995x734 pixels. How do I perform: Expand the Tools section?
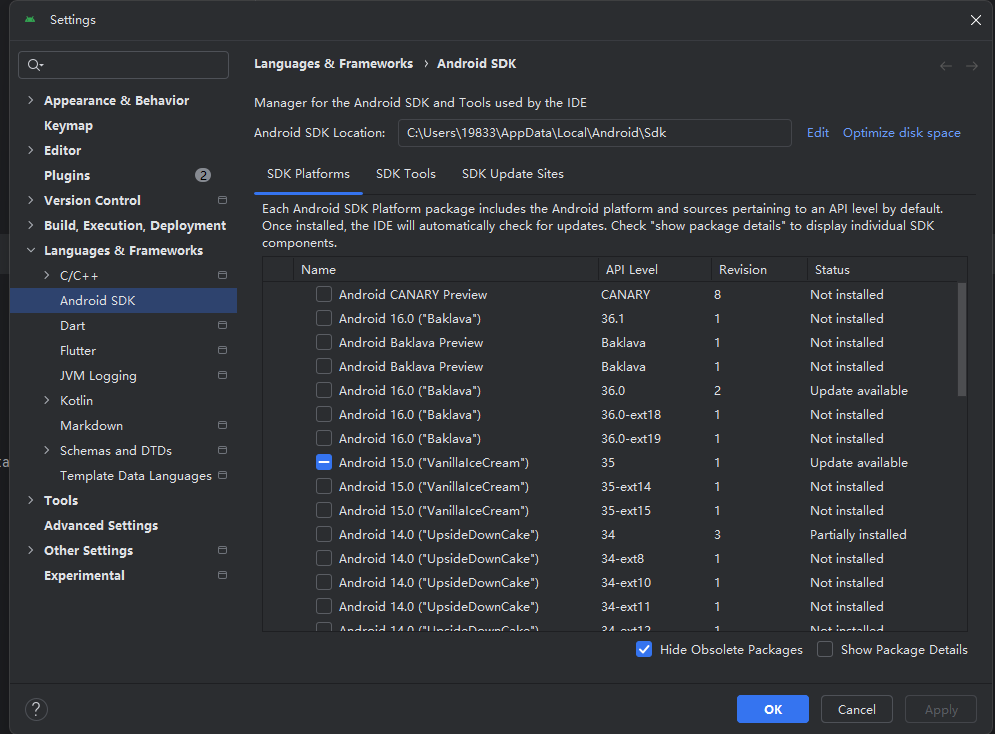(x=30, y=500)
